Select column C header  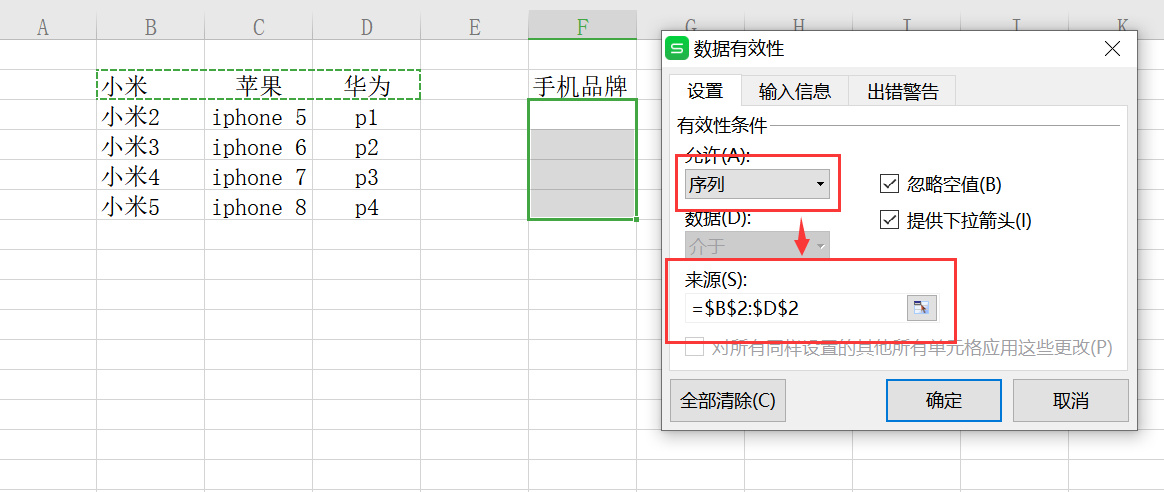258,27
